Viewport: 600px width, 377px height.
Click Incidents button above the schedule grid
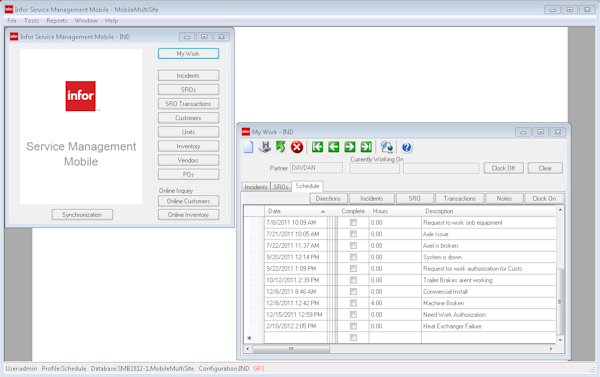pos(372,198)
